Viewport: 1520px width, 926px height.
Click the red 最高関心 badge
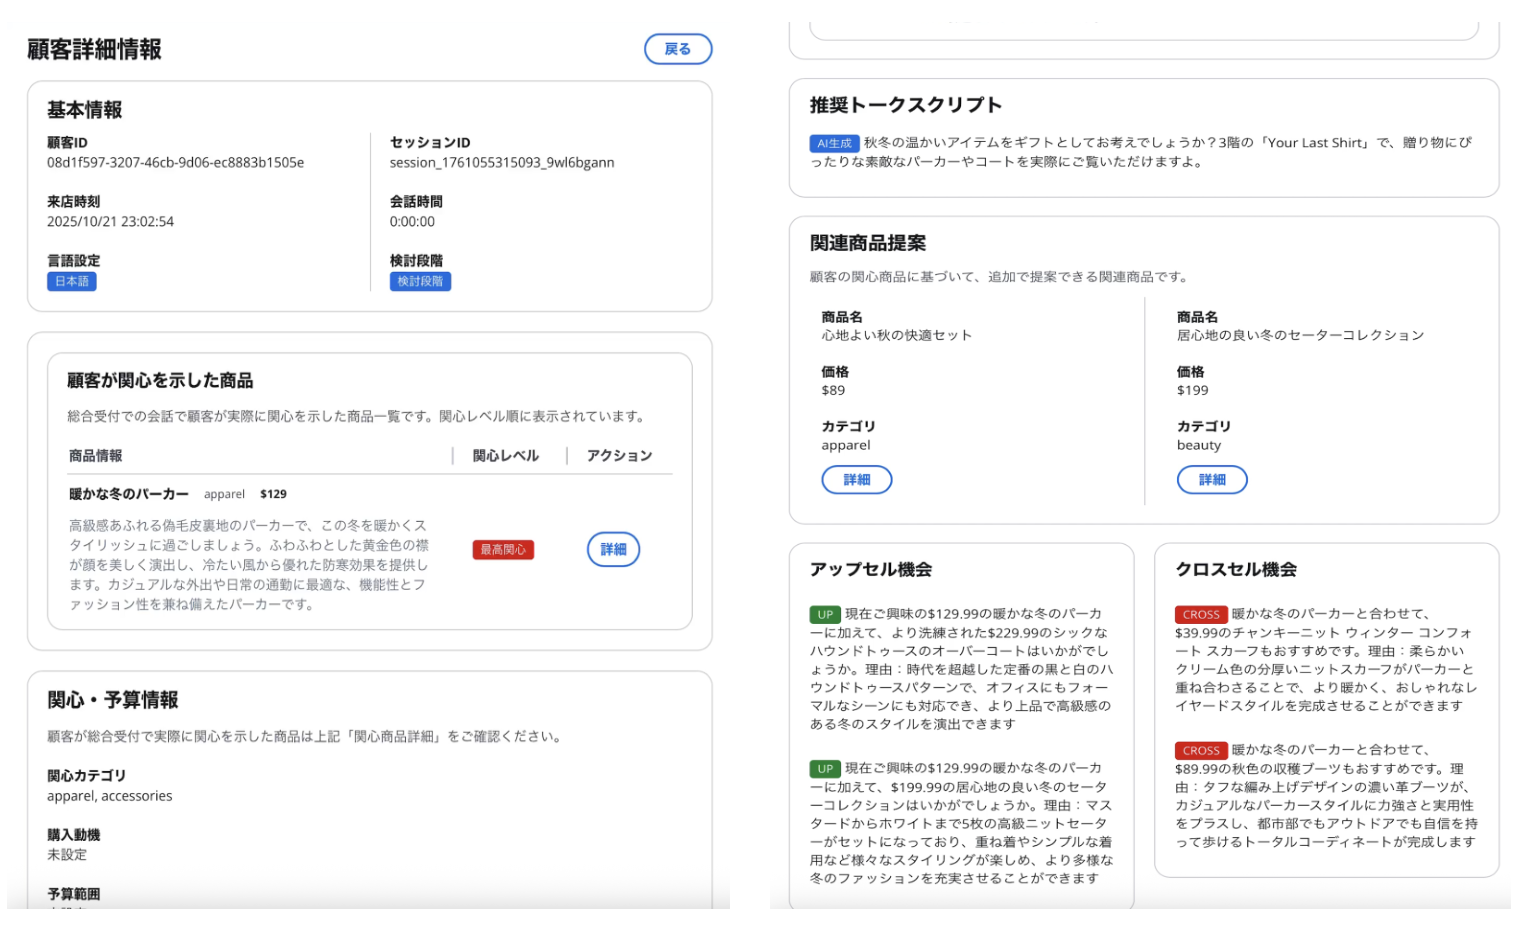click(503, 549)
